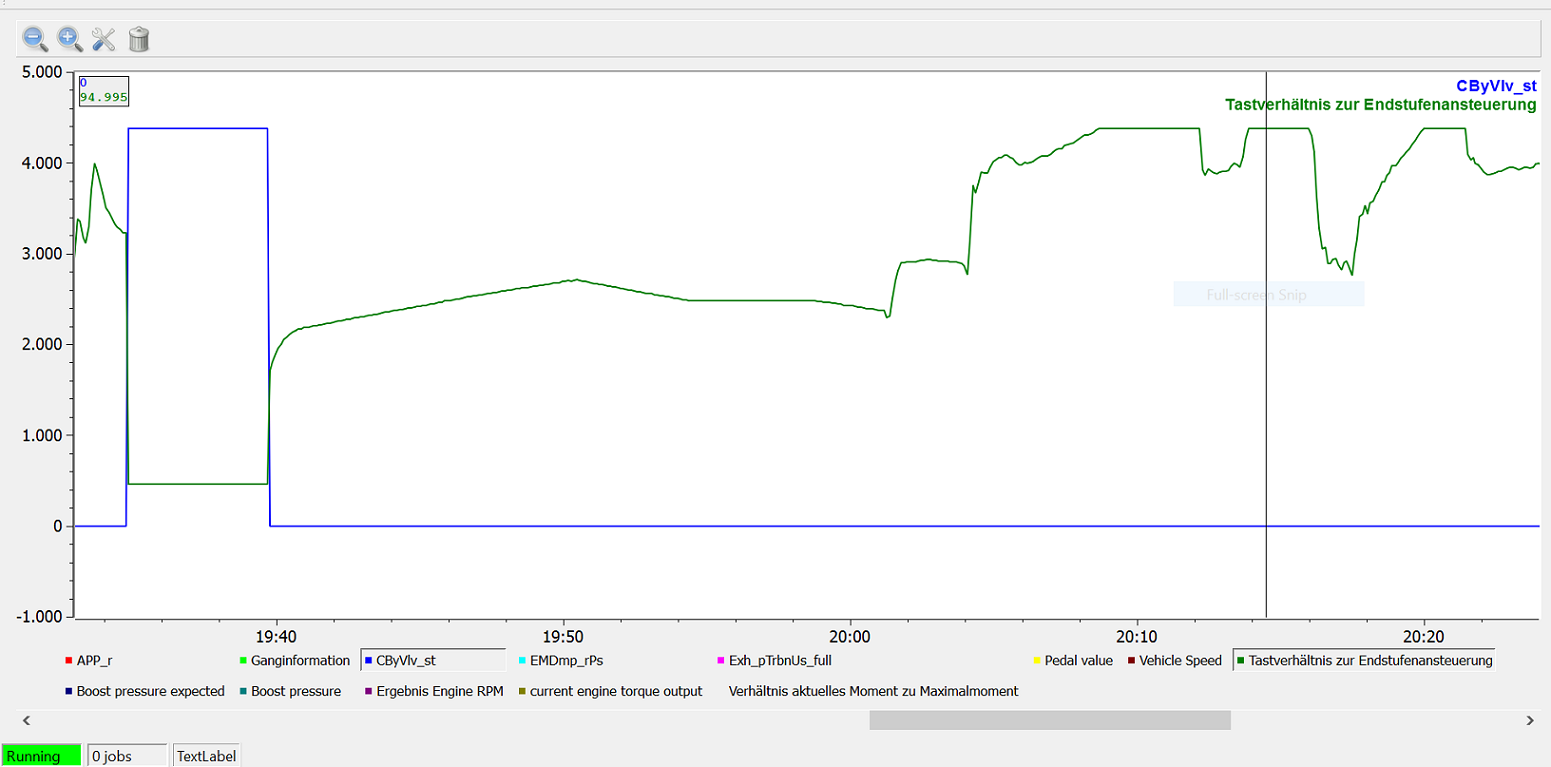Toggle the Ganginformation legend entry
This screenshot has height=767, width=1551.
coord(294,661)
